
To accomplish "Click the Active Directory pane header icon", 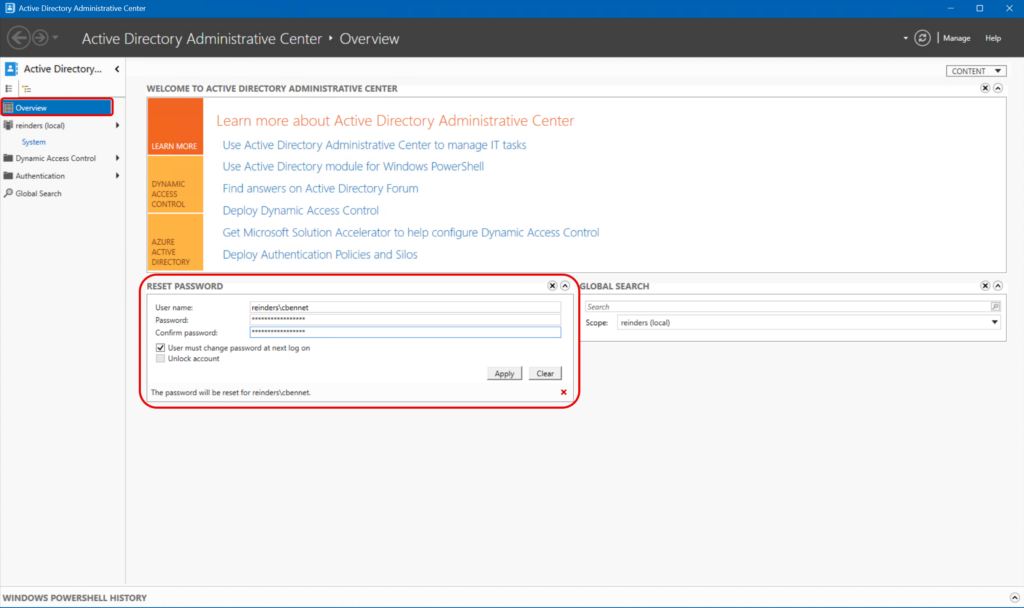I will [x=11, y=69].
